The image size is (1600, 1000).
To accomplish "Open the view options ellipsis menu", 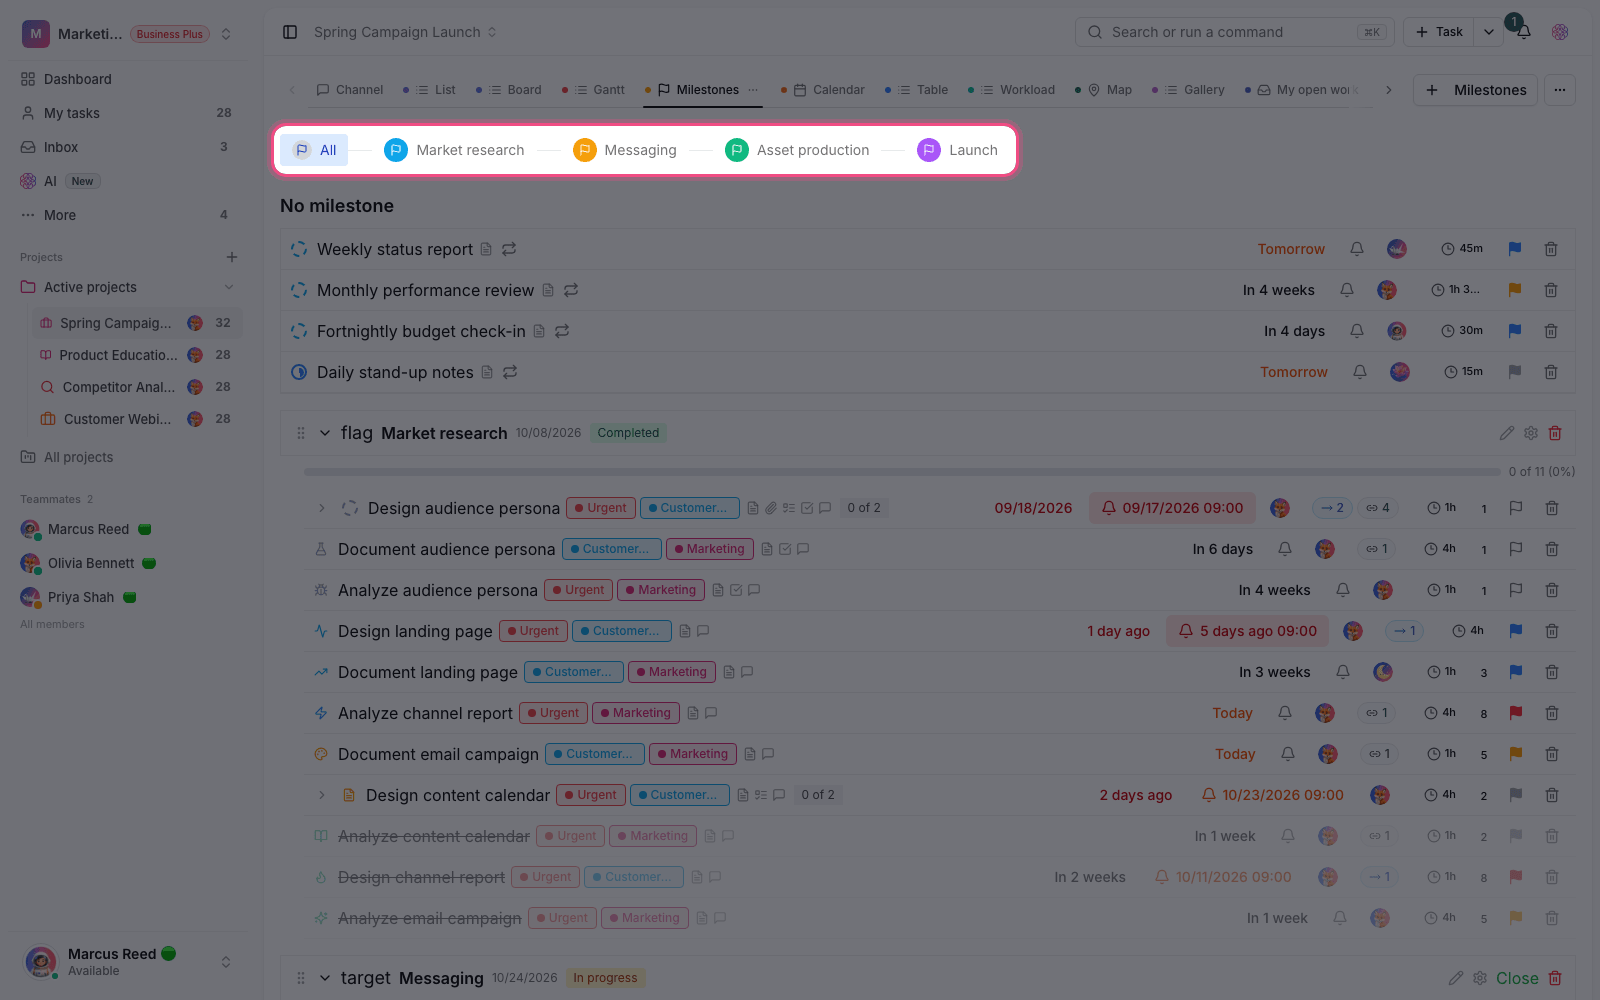I will 1560,90.
